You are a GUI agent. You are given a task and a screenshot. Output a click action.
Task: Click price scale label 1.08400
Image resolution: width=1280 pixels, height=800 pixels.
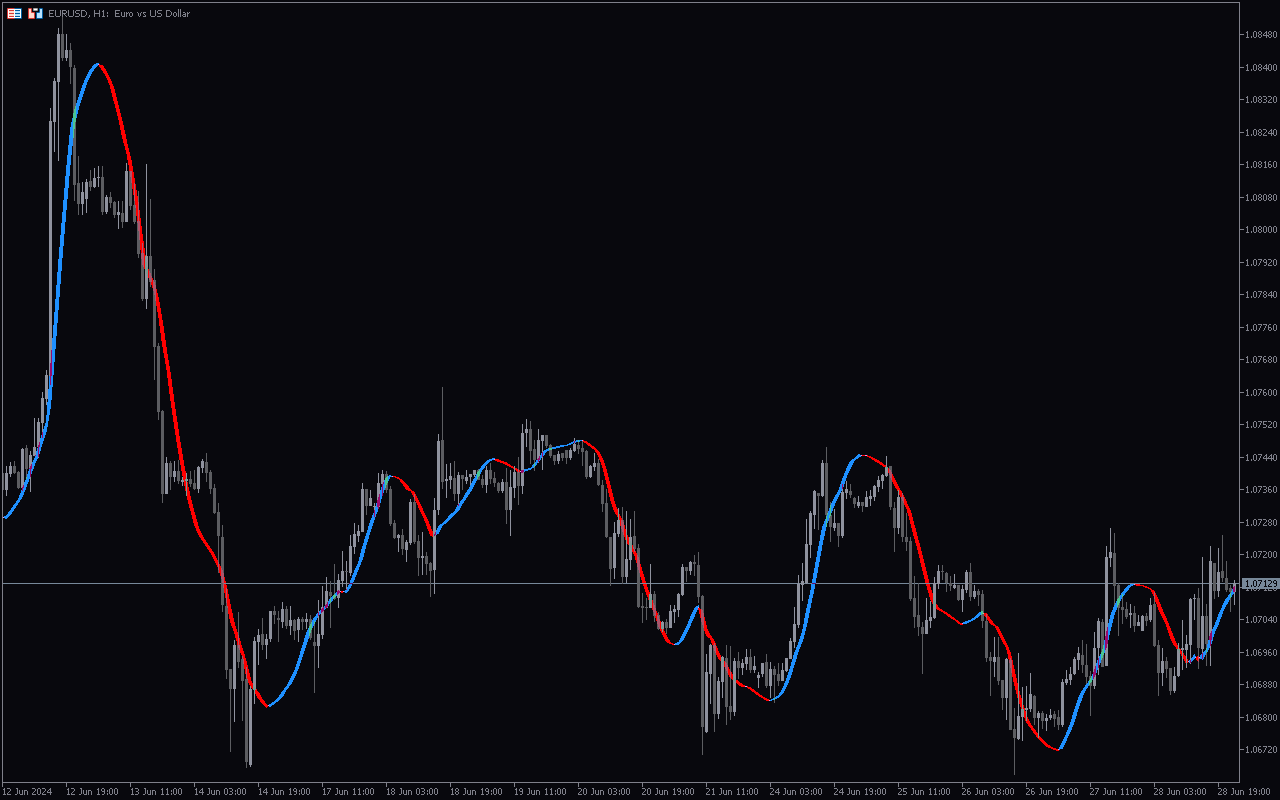1261,67
